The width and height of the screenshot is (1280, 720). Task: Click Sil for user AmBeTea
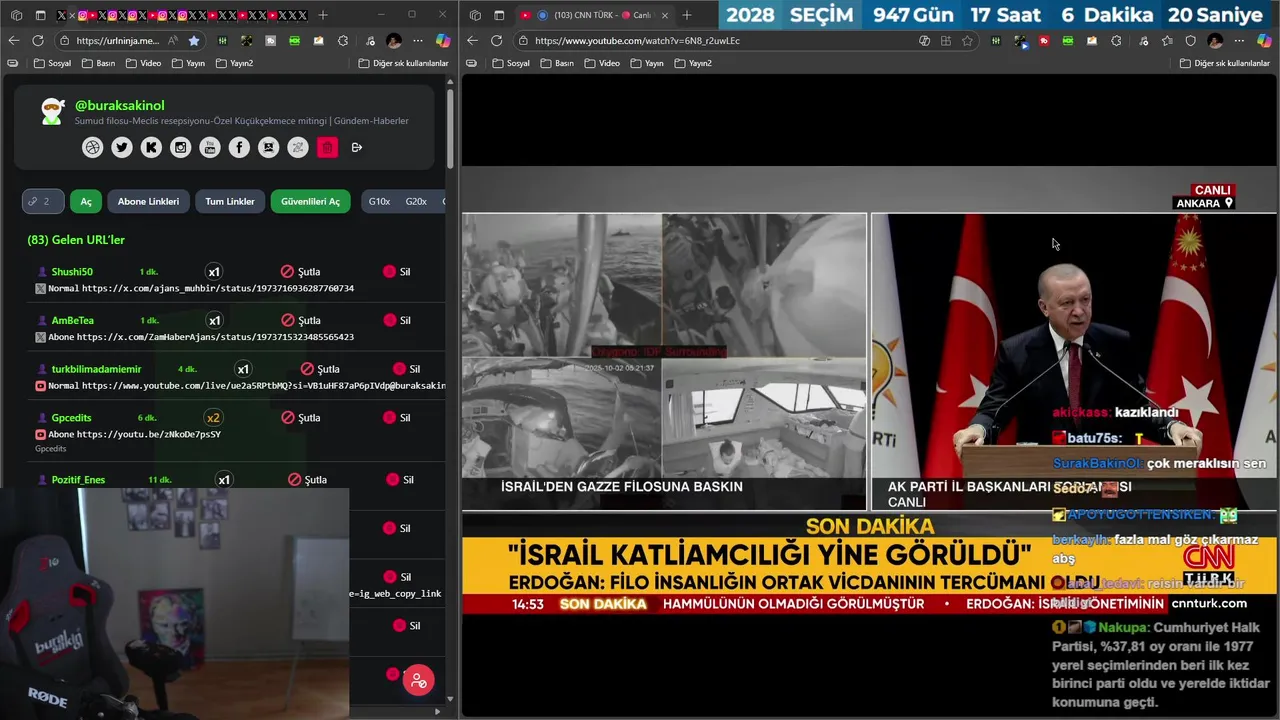click(x=397, y=320)
